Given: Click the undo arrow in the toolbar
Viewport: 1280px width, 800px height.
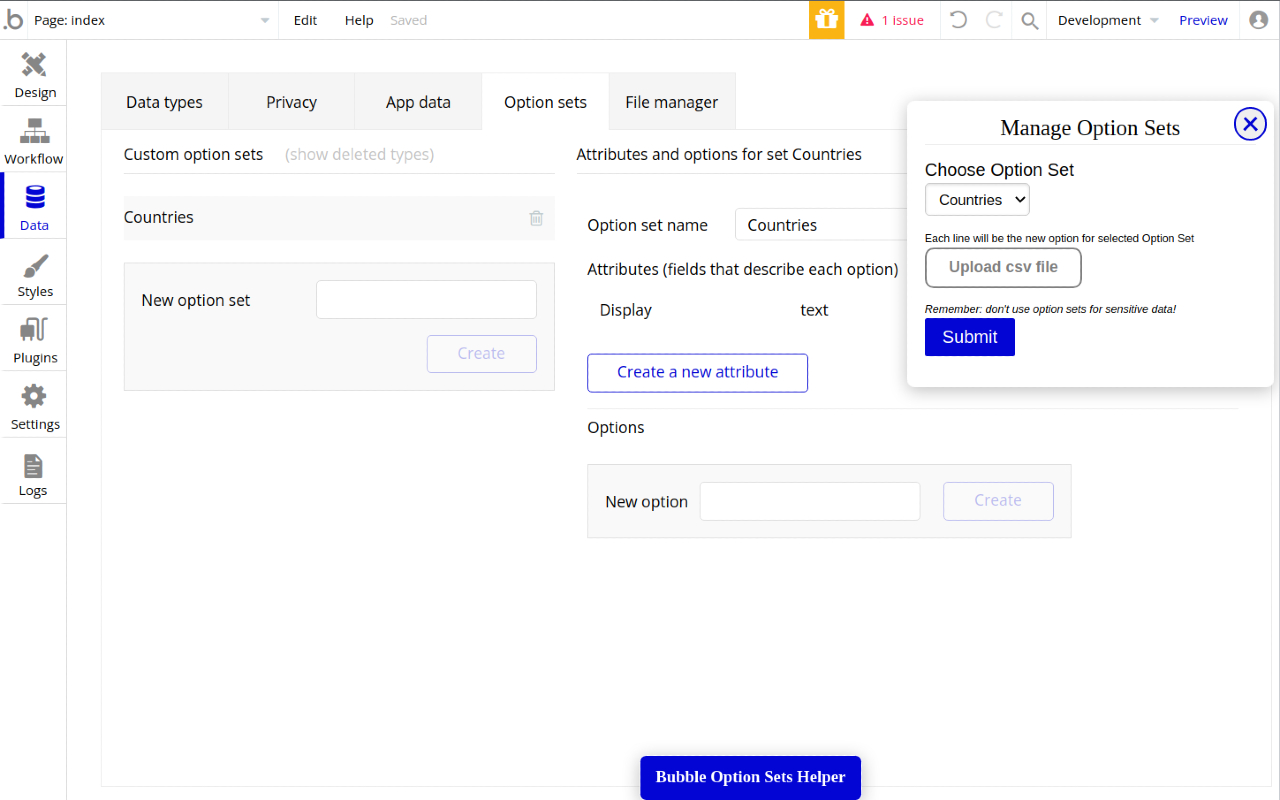Looking at the screenshot, I should coord(958,20).
